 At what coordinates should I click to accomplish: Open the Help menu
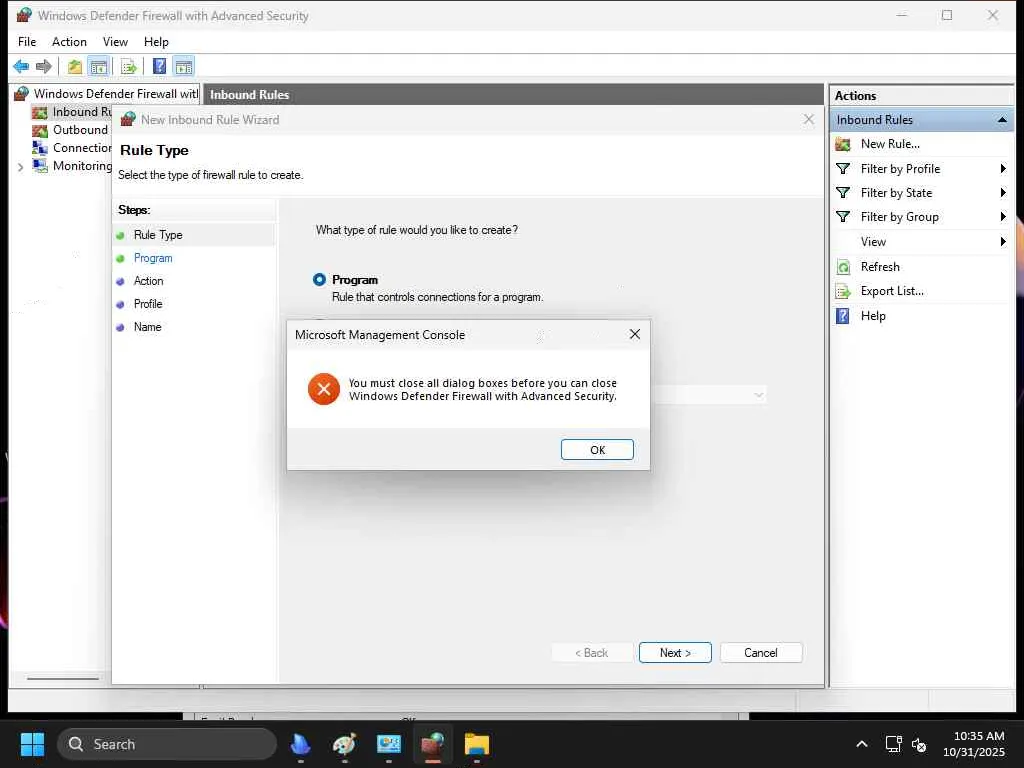tap(156, 42)
